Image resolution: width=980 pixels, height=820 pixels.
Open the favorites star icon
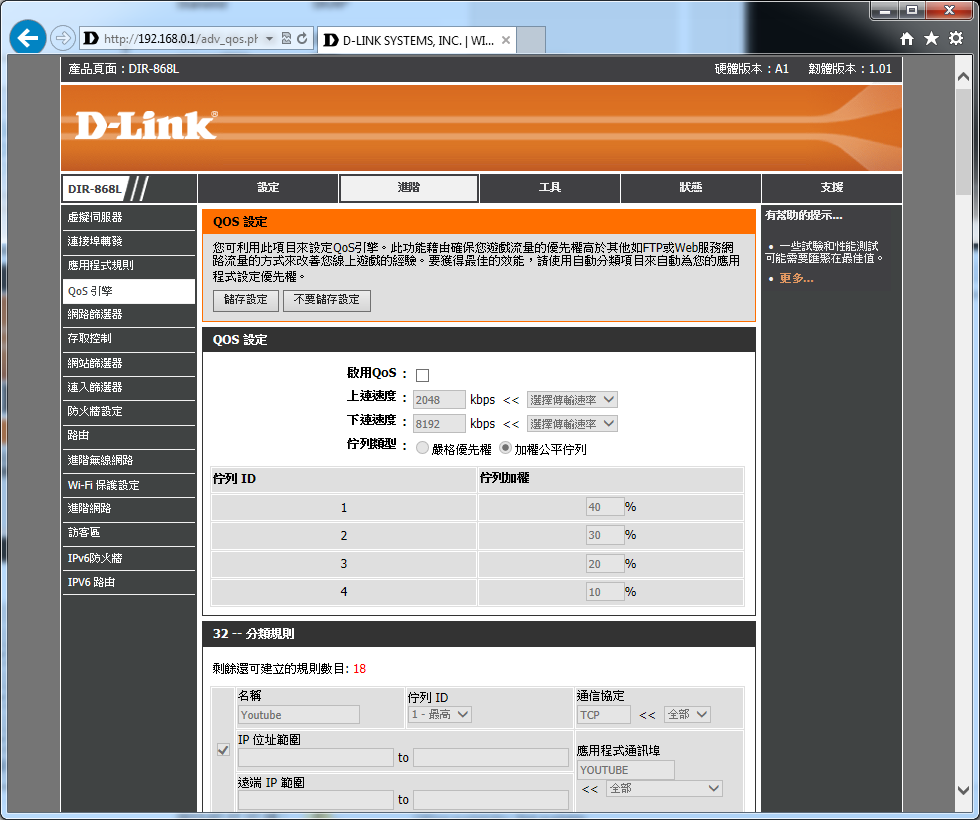point(931,39)
